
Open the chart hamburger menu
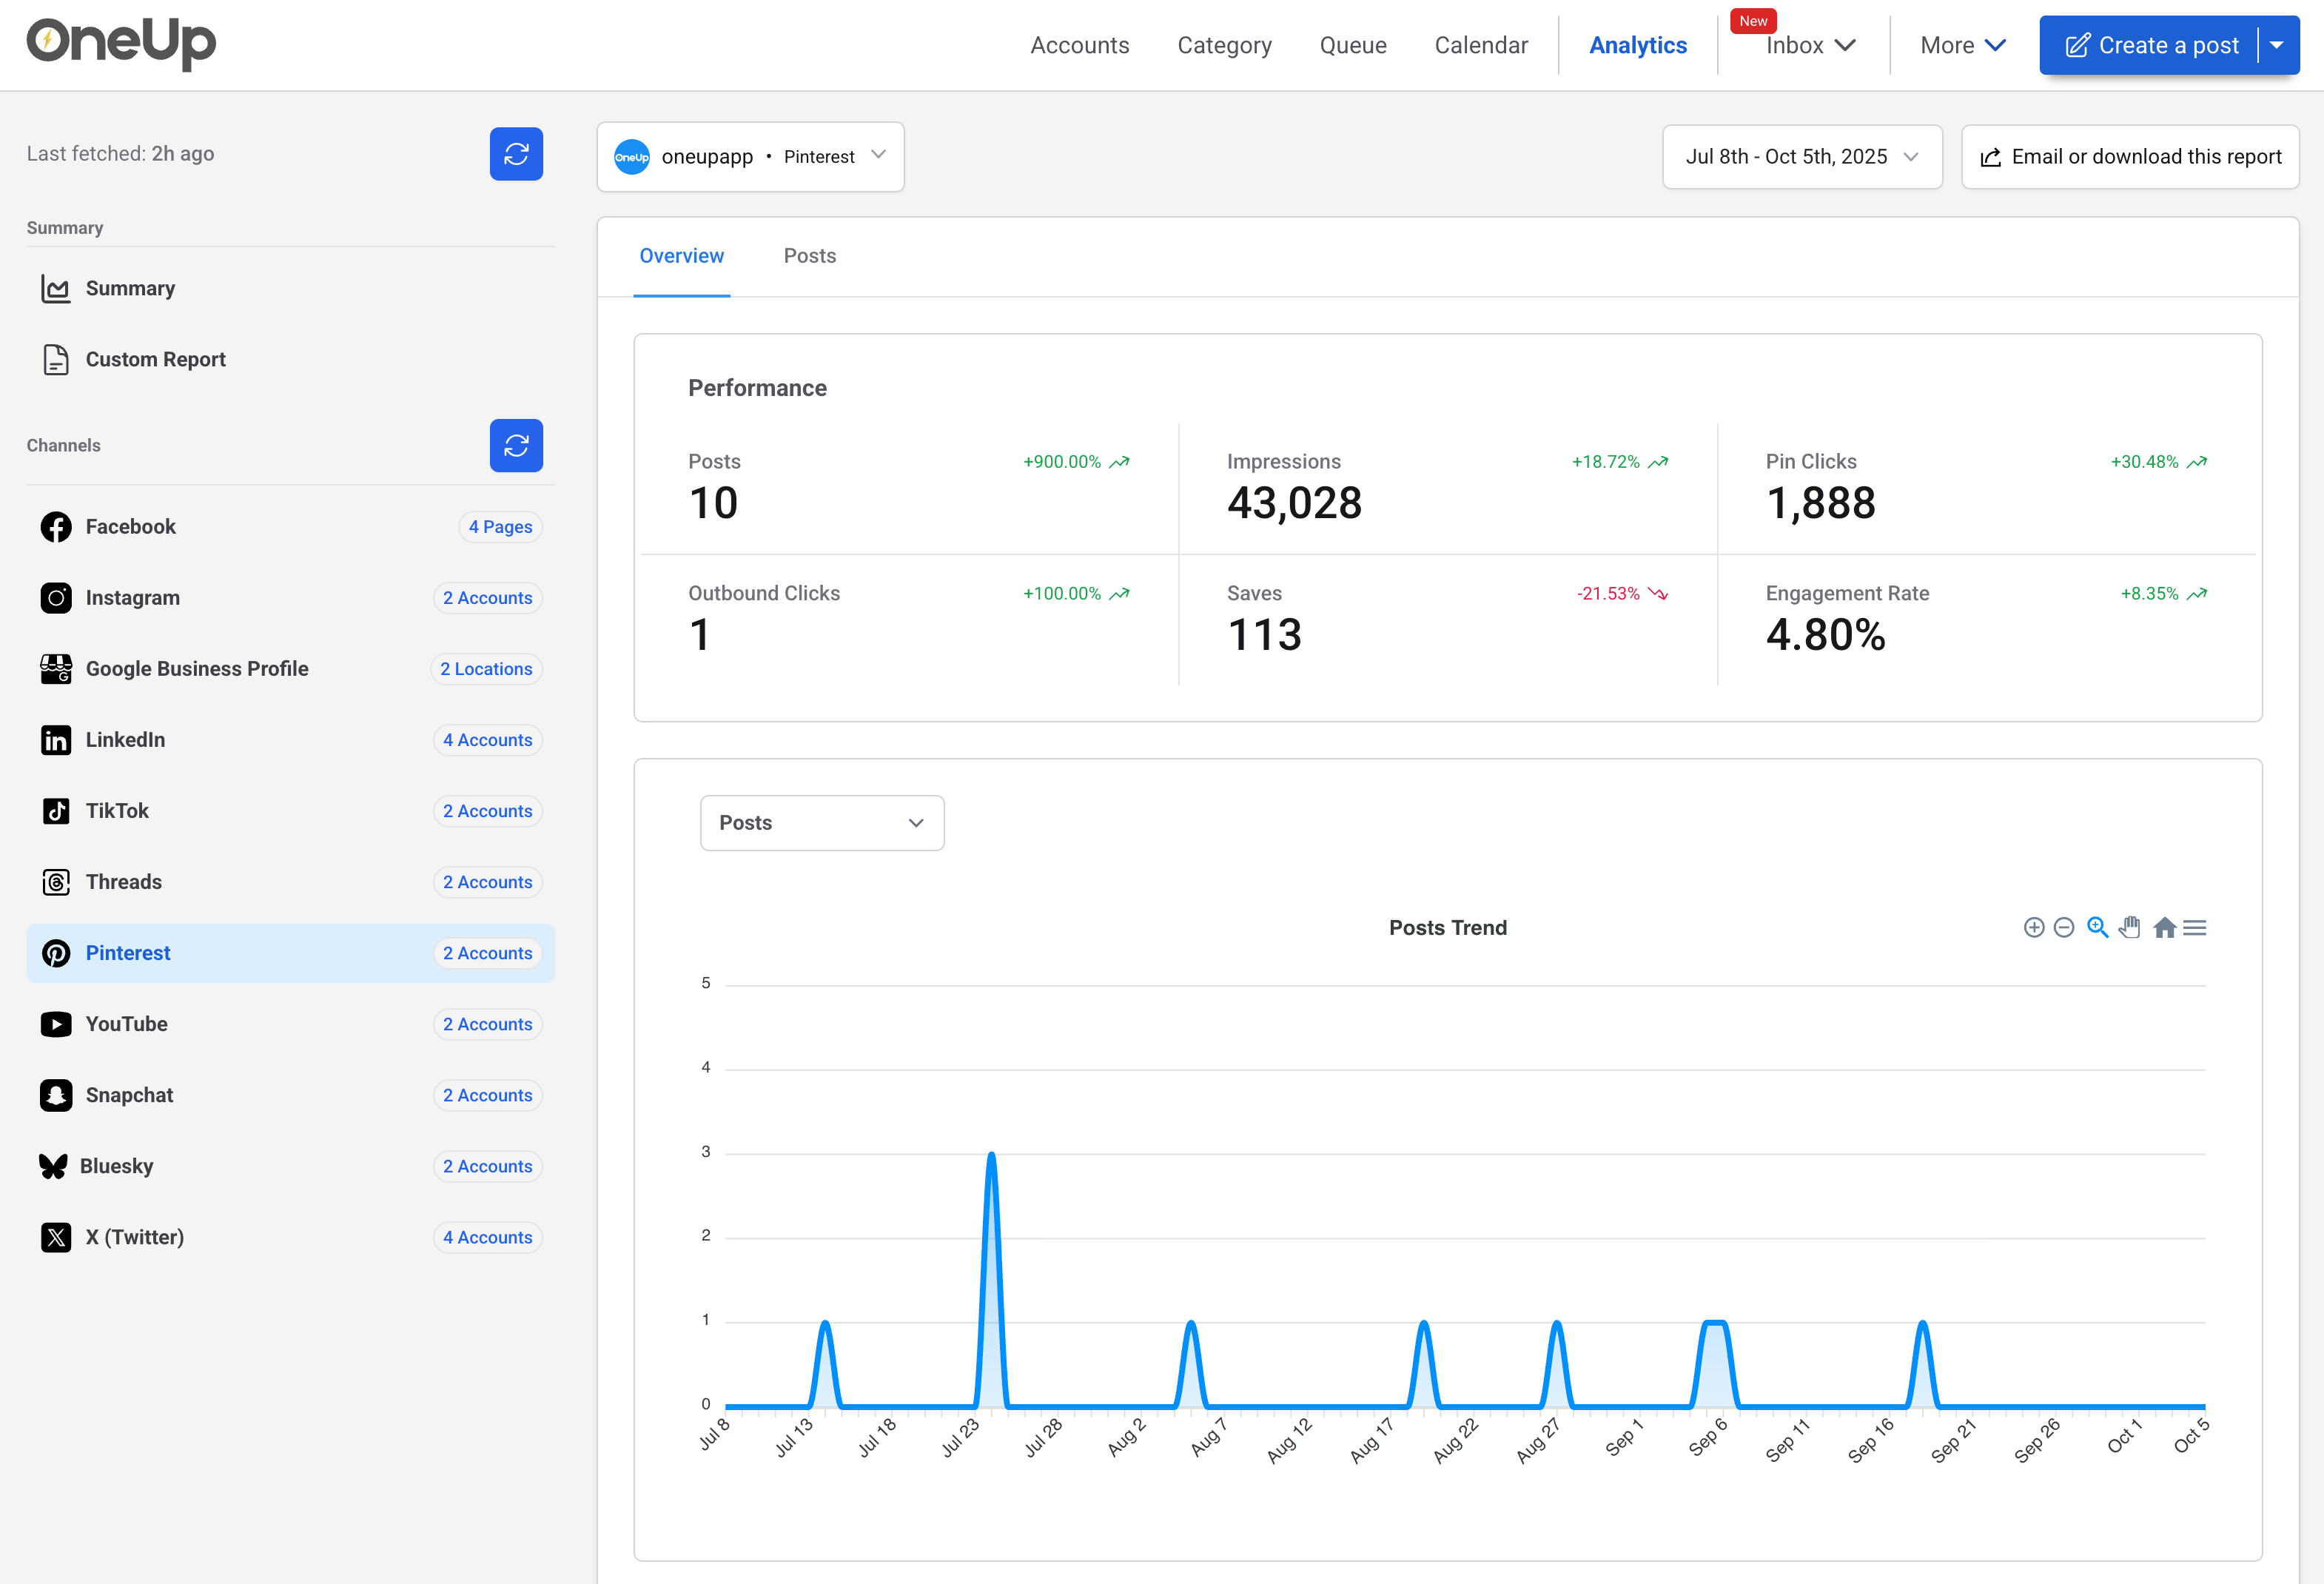[x=2195, y=927]
